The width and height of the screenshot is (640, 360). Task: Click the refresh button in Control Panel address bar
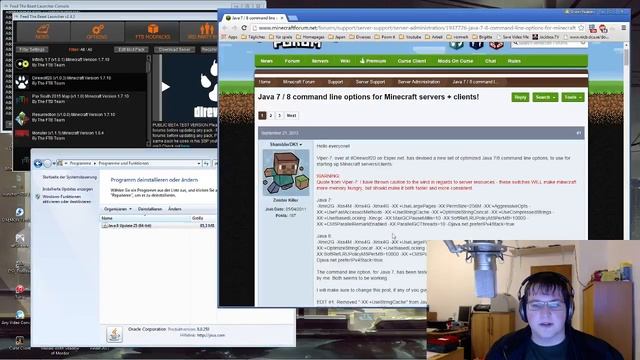[x=207, y=163]
